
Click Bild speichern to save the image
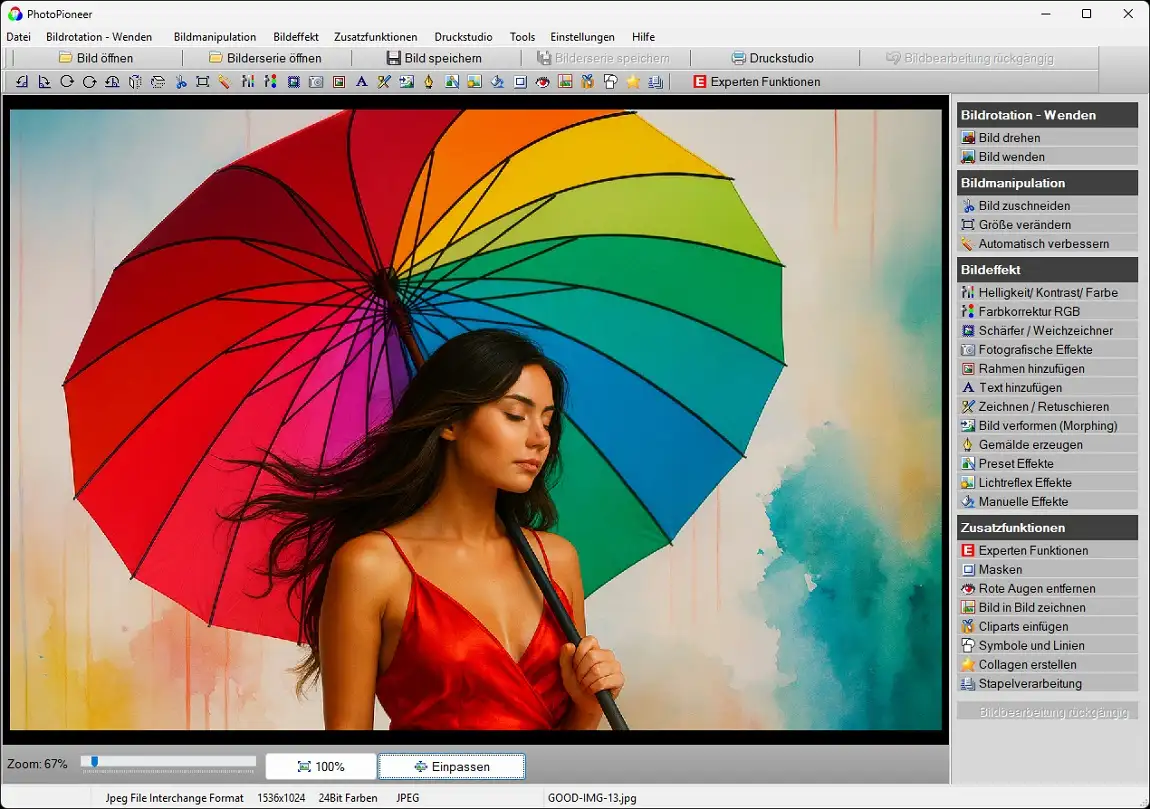pos(434,58)
